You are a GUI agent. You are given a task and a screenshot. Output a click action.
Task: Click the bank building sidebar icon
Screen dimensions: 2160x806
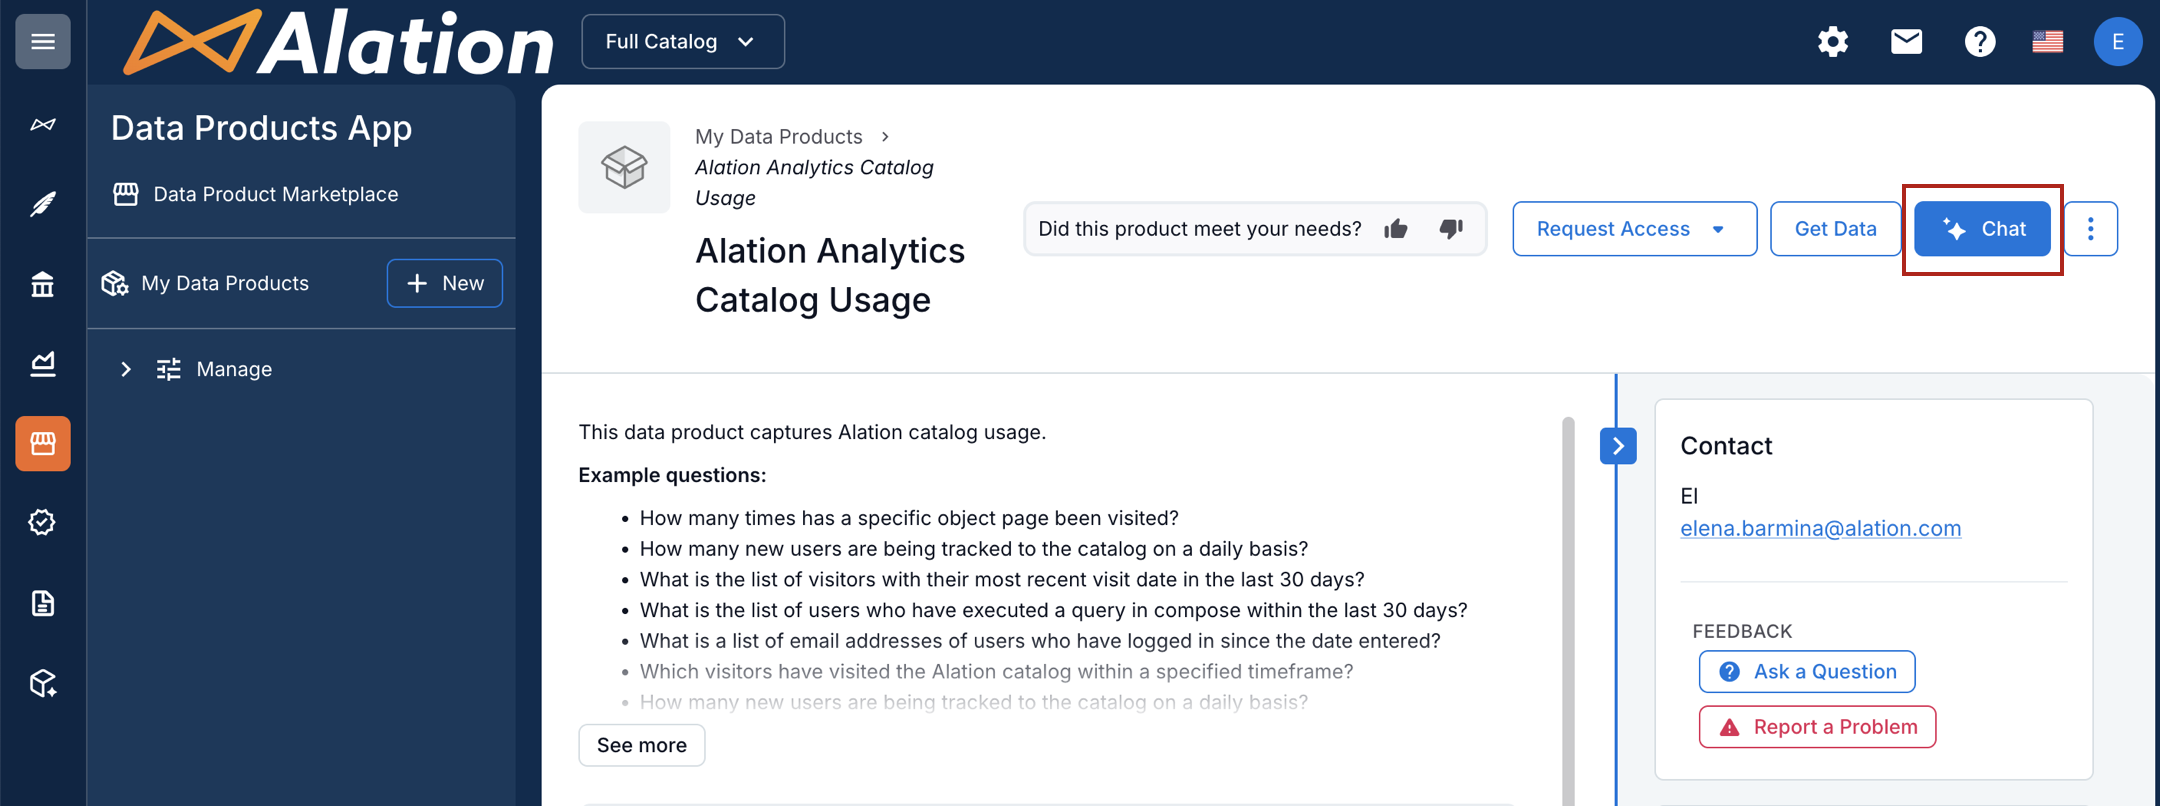(43, 285)
